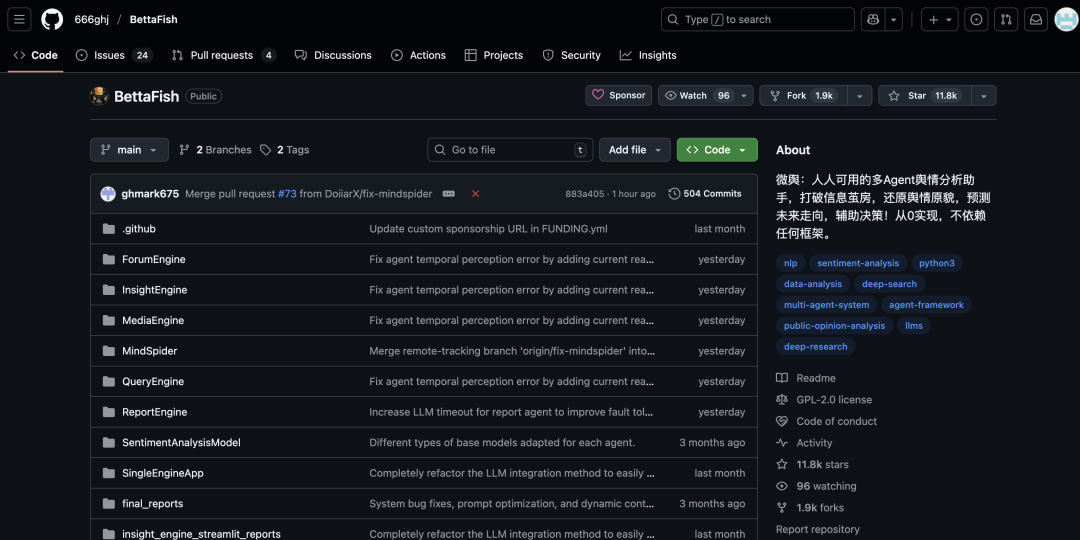
Task: Click the python3 topic tag
Action: point(937,263)
